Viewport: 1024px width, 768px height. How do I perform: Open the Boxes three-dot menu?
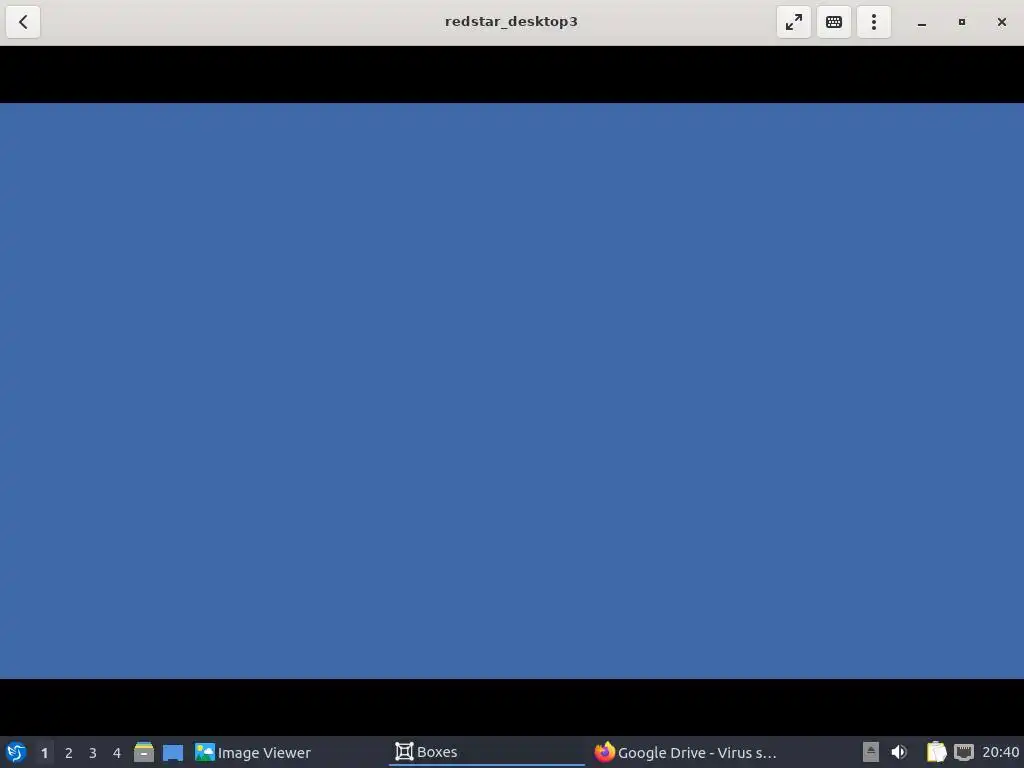pyautogui.click(x=874, y=22)
